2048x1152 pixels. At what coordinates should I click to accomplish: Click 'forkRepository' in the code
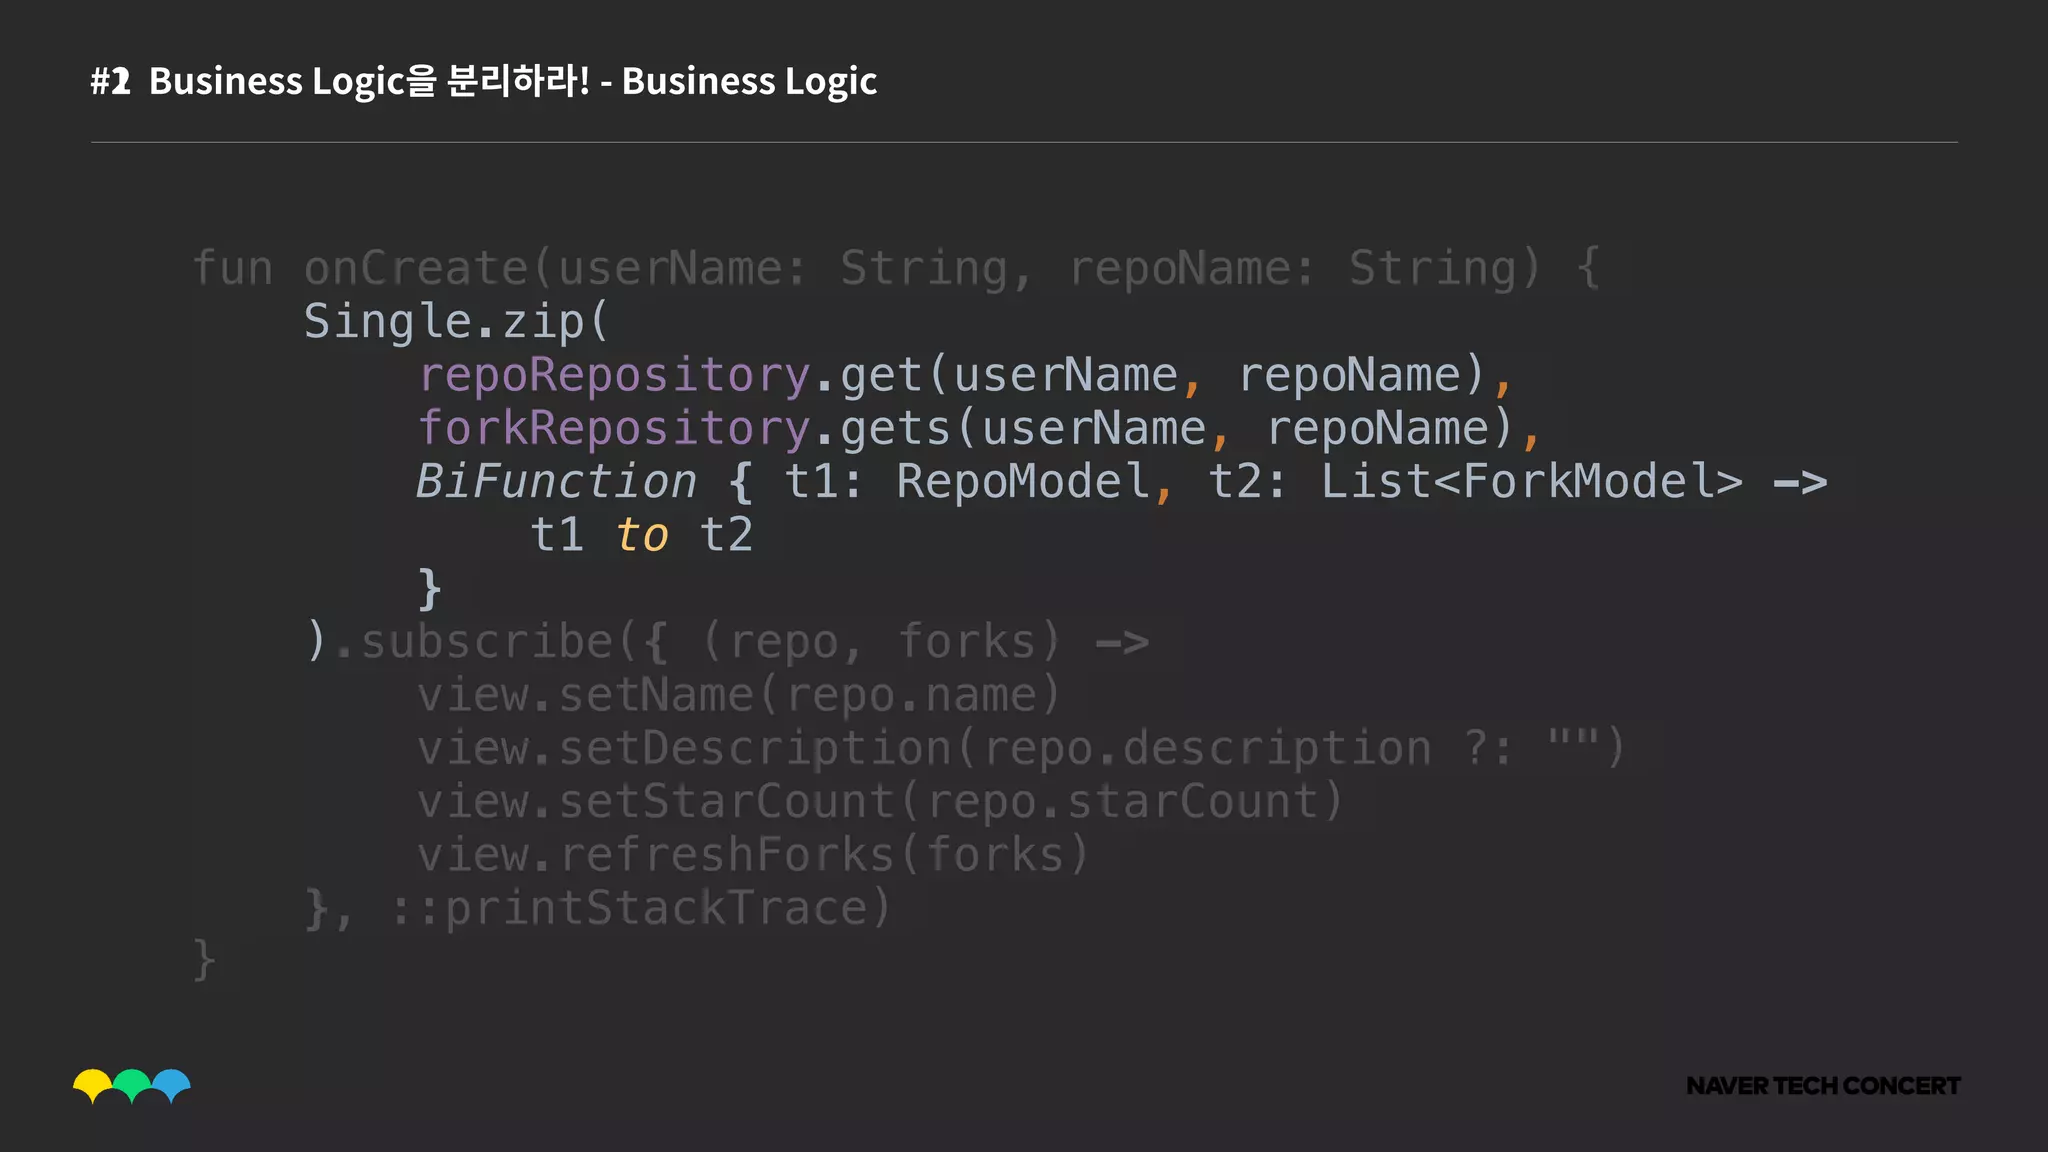pos(614,429)
